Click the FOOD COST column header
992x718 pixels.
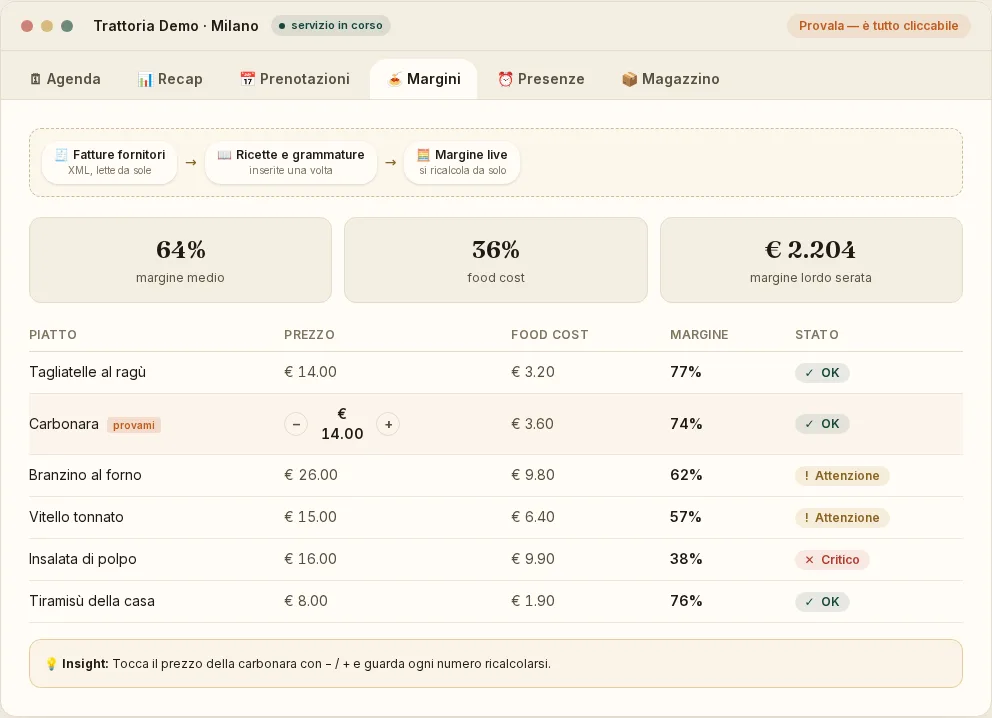pos(550,335)
